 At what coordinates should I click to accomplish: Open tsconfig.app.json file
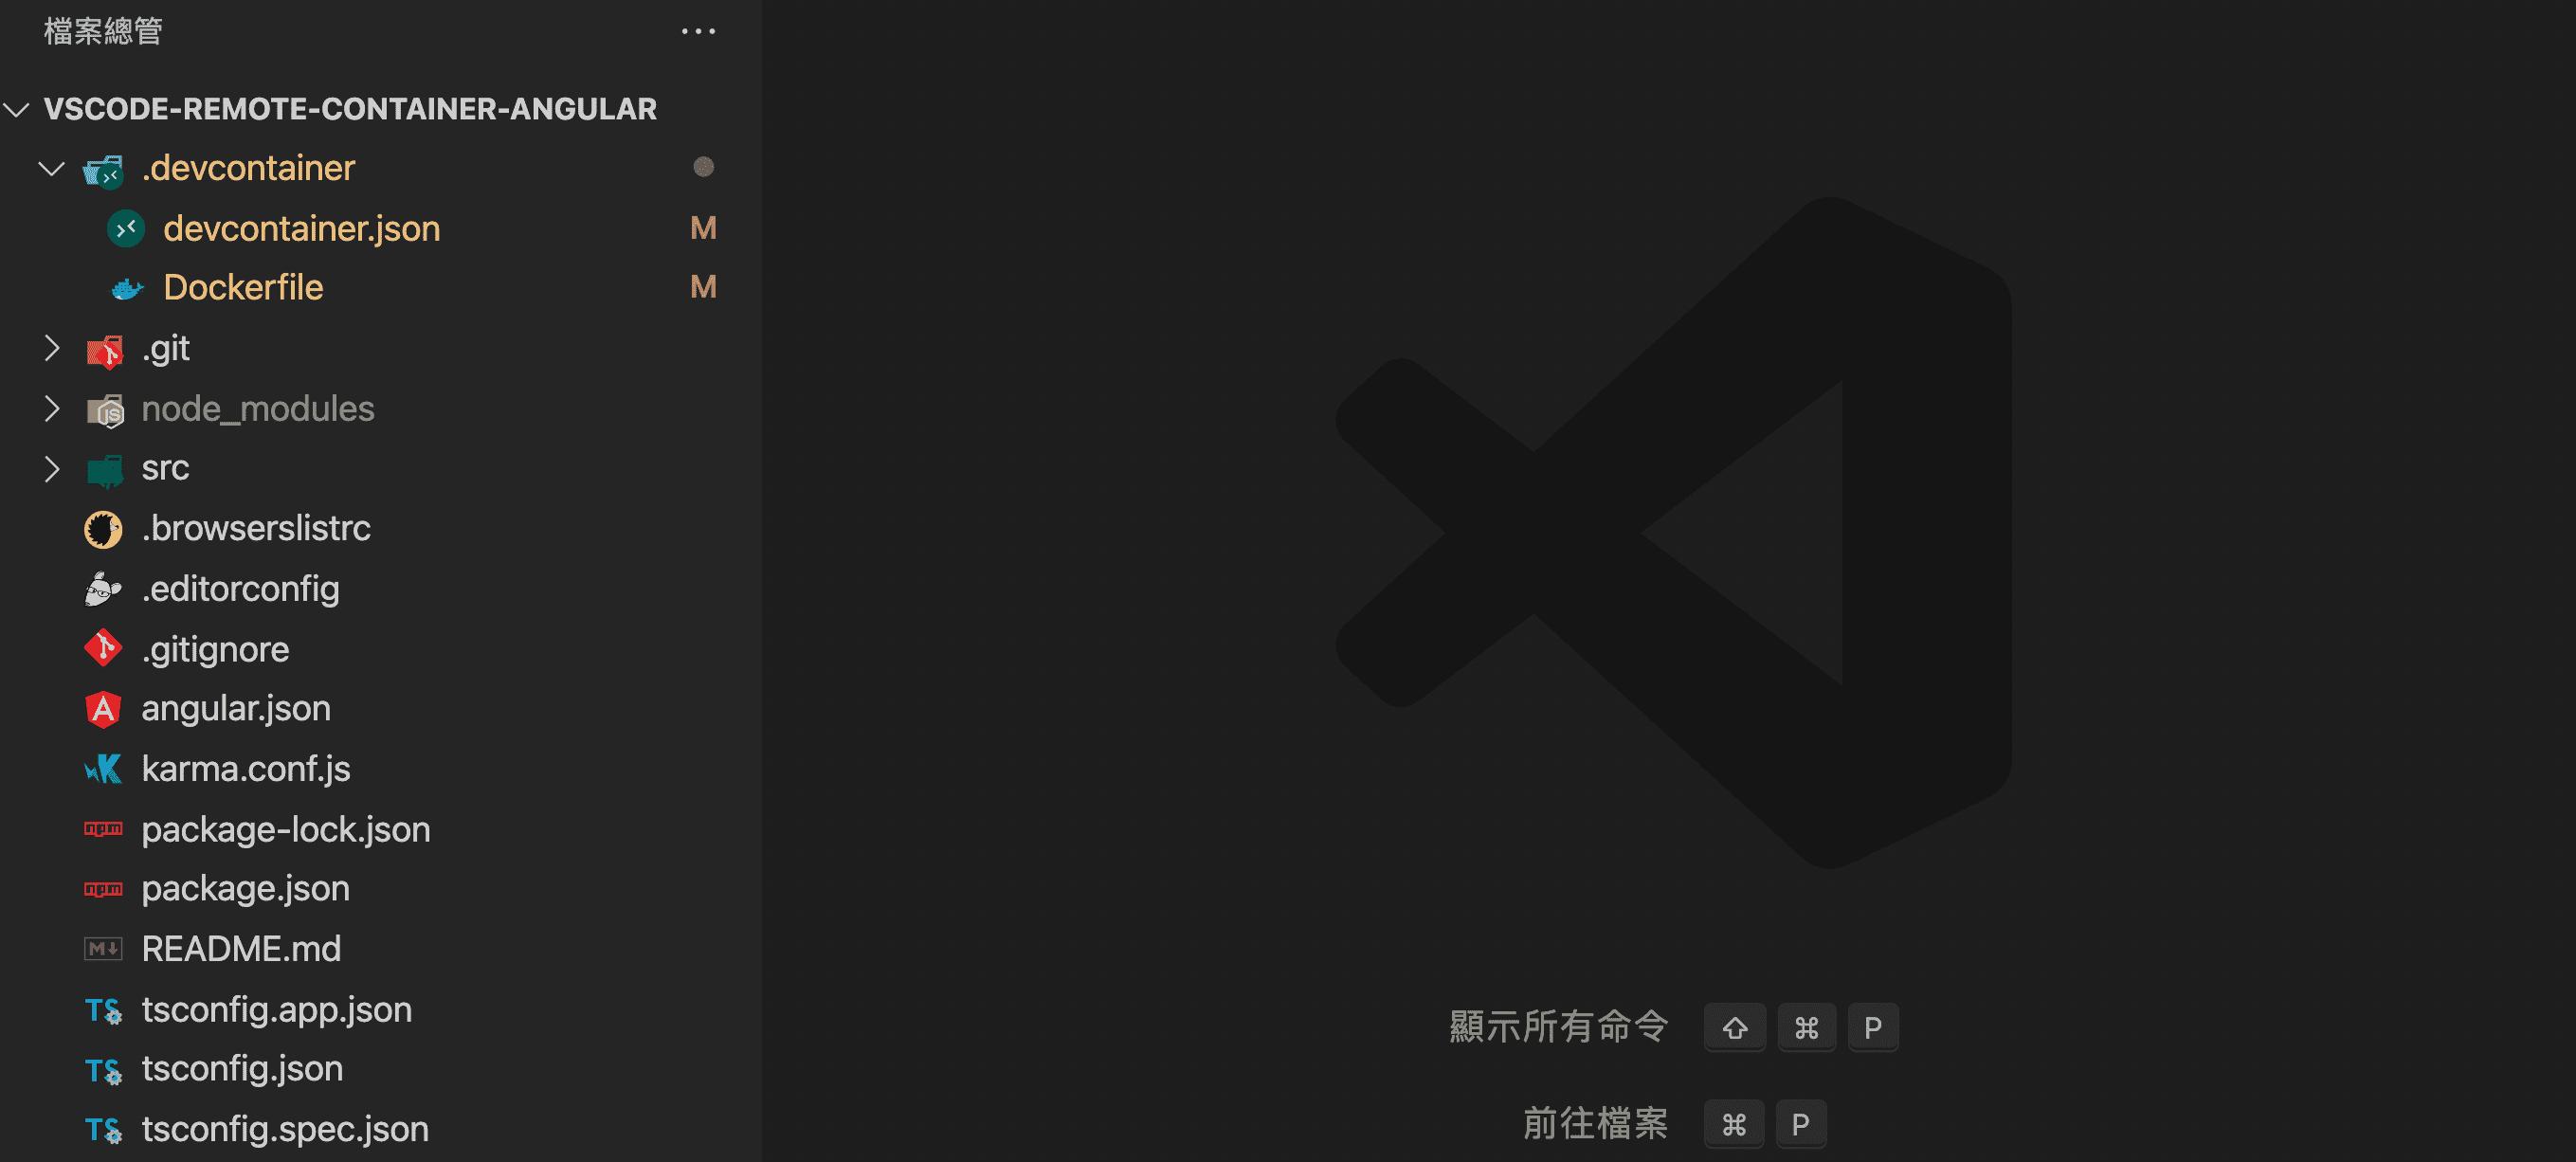277,1010
